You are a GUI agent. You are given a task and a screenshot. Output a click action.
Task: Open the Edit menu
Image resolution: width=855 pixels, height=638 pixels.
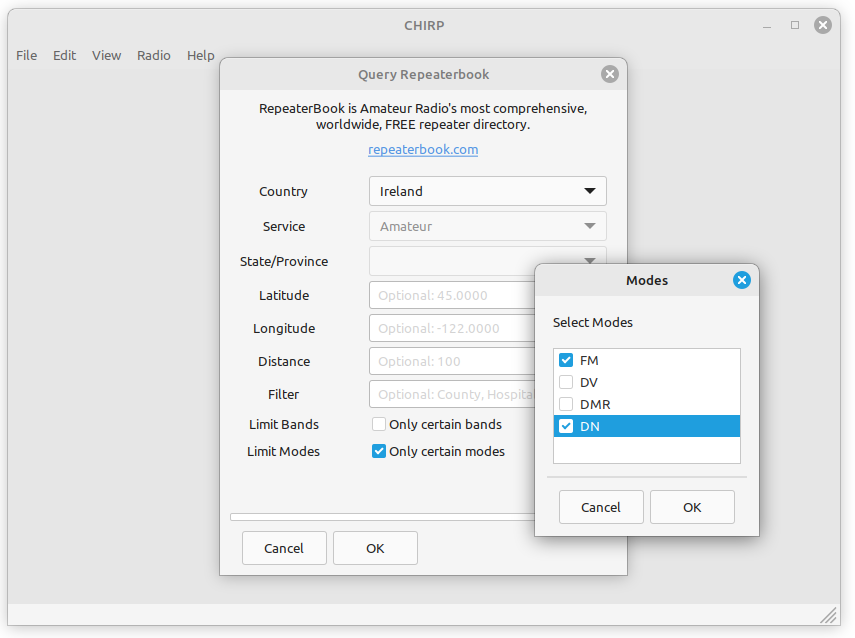coord(64,56)
